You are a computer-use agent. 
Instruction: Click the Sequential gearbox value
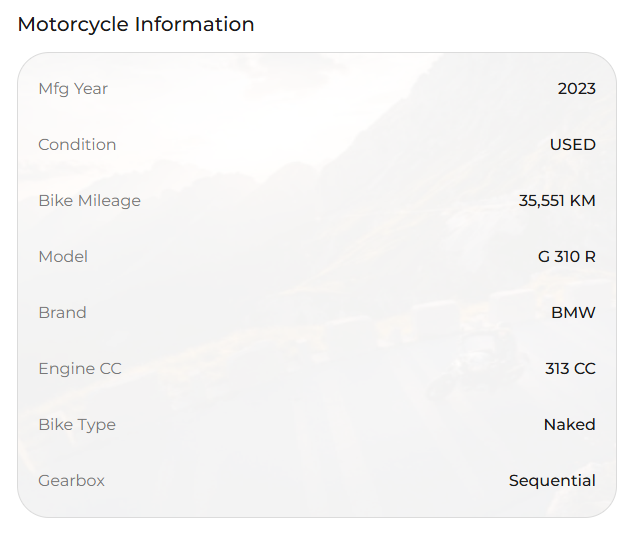tap(553, 481)
